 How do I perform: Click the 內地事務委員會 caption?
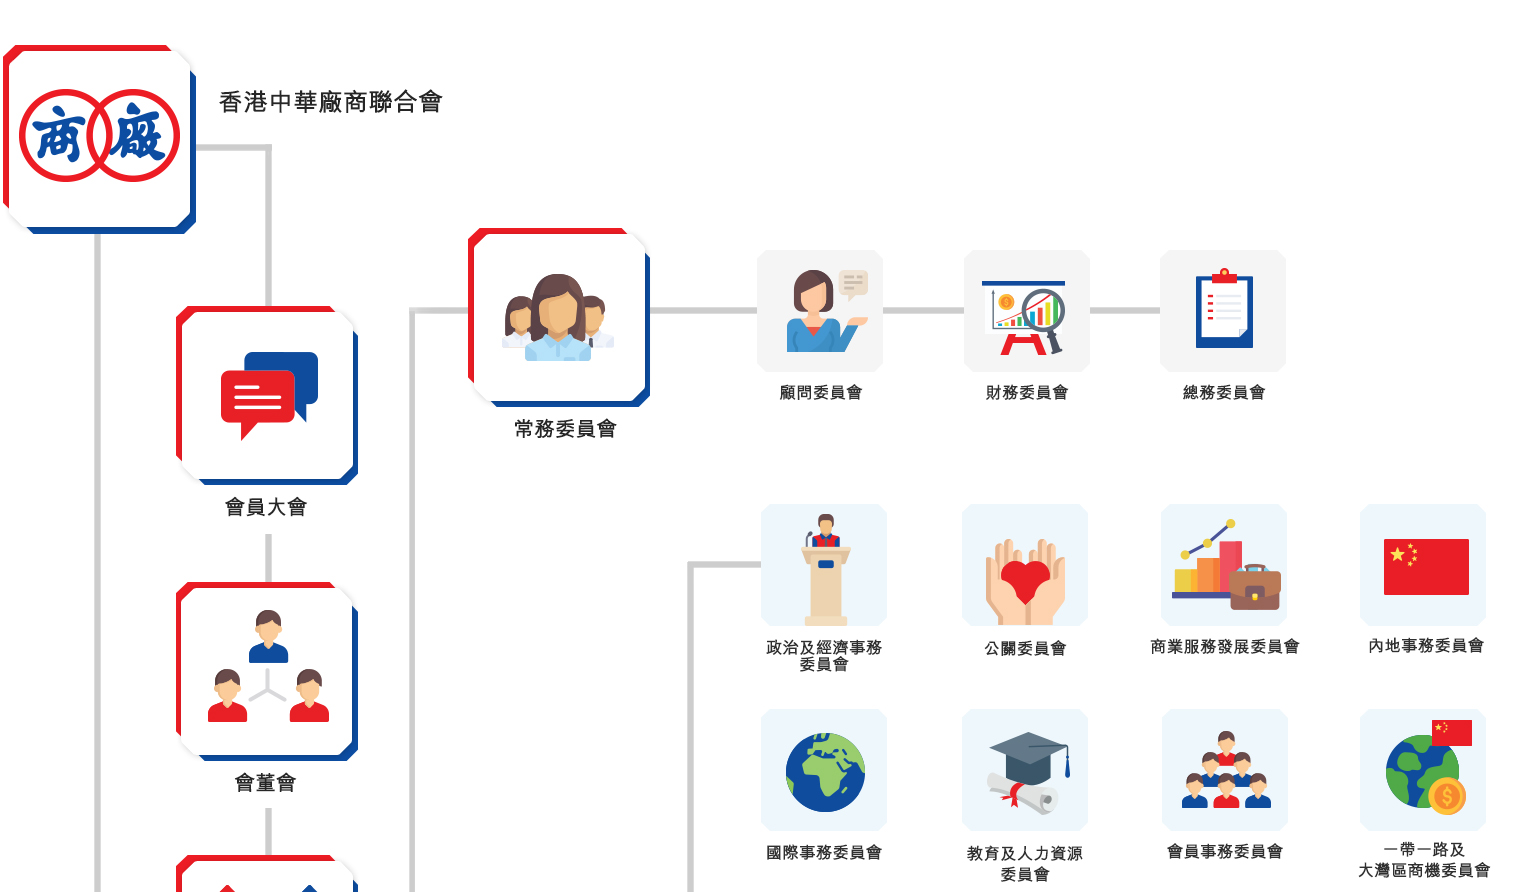coord(1426,646)
